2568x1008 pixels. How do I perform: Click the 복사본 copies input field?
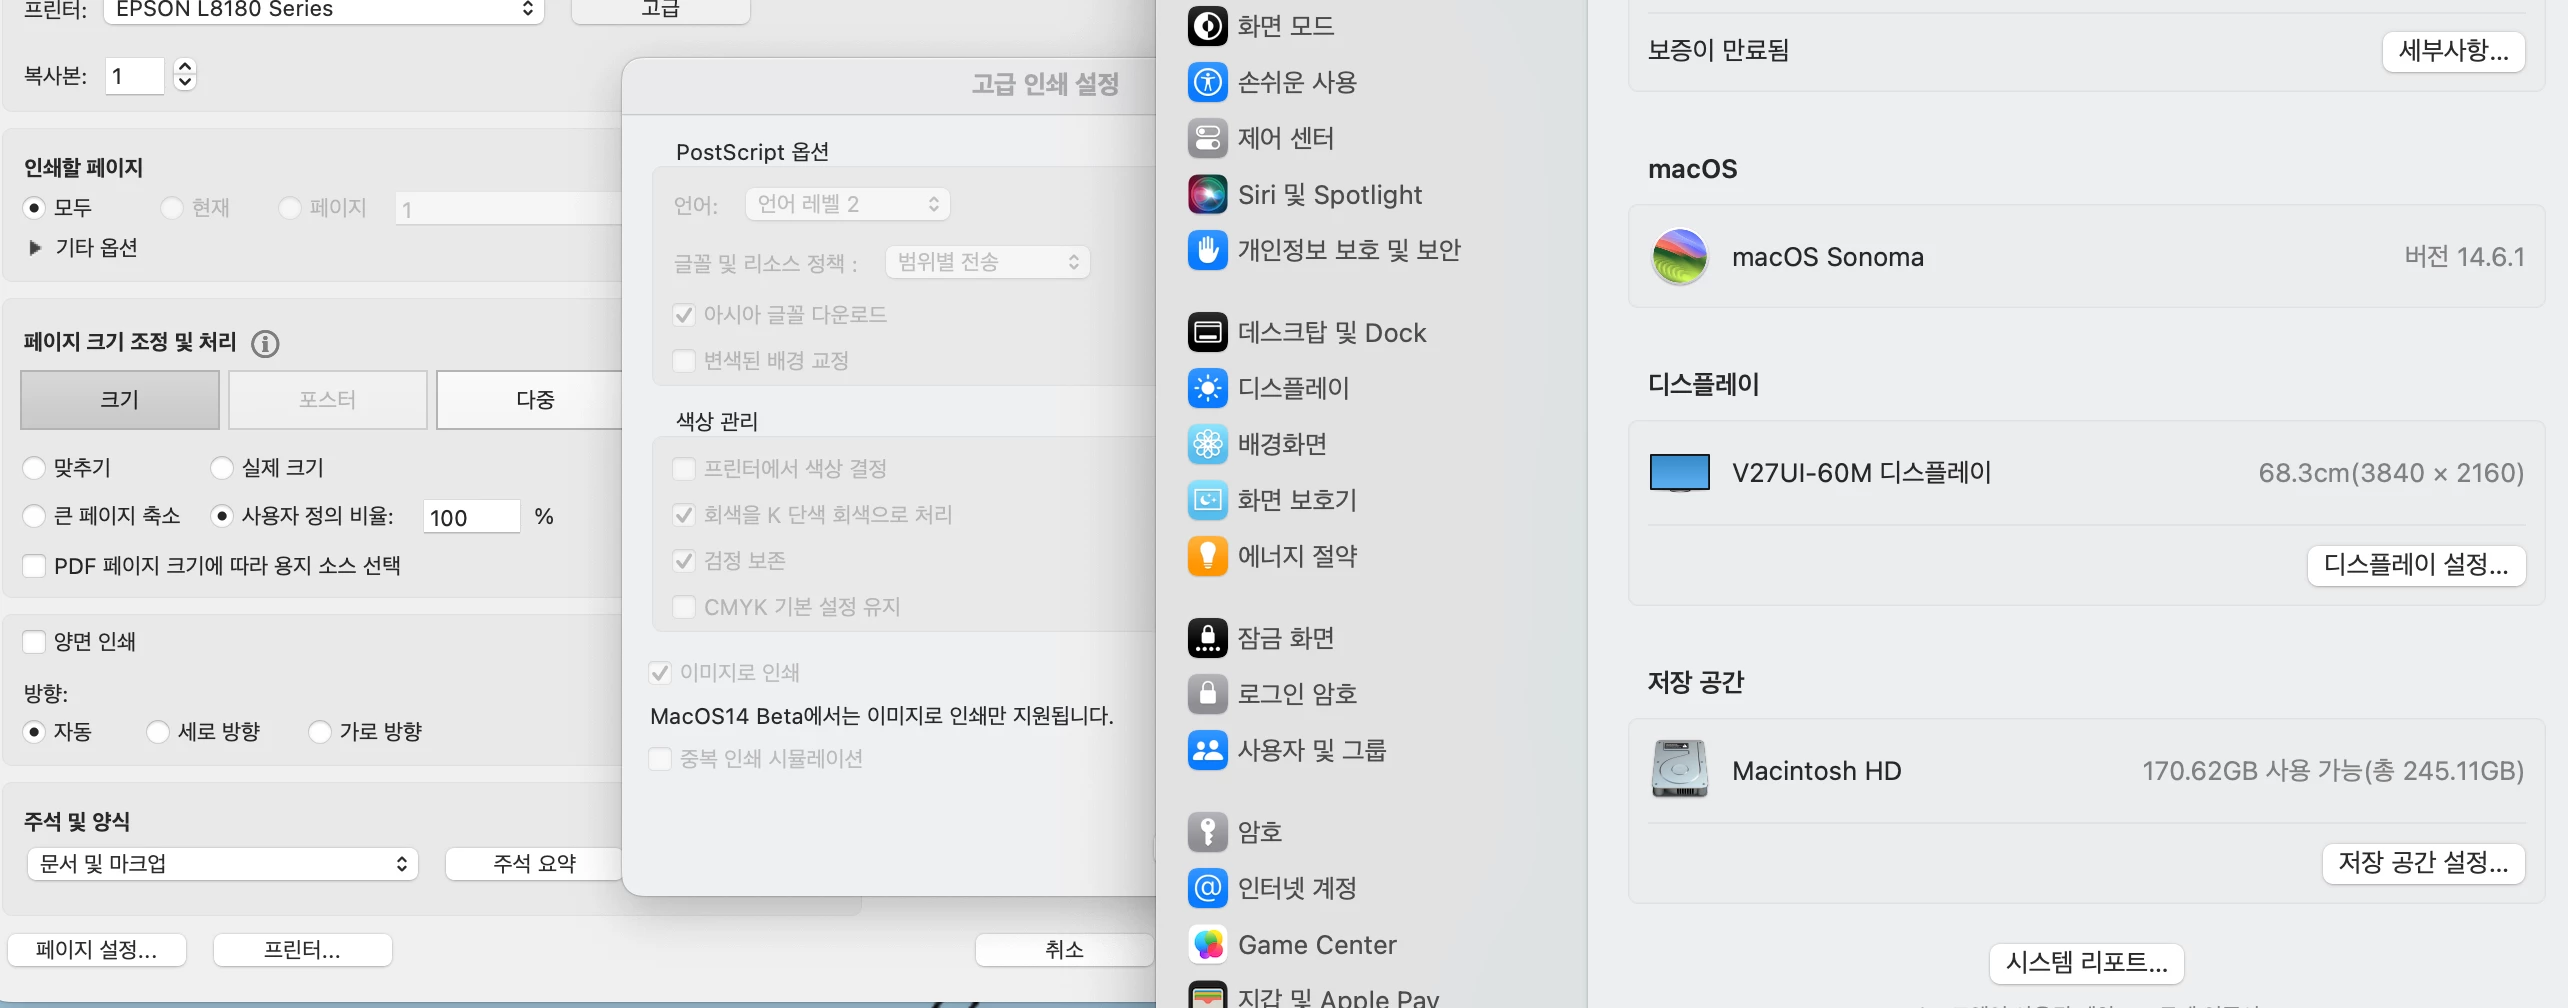(135, 76)
